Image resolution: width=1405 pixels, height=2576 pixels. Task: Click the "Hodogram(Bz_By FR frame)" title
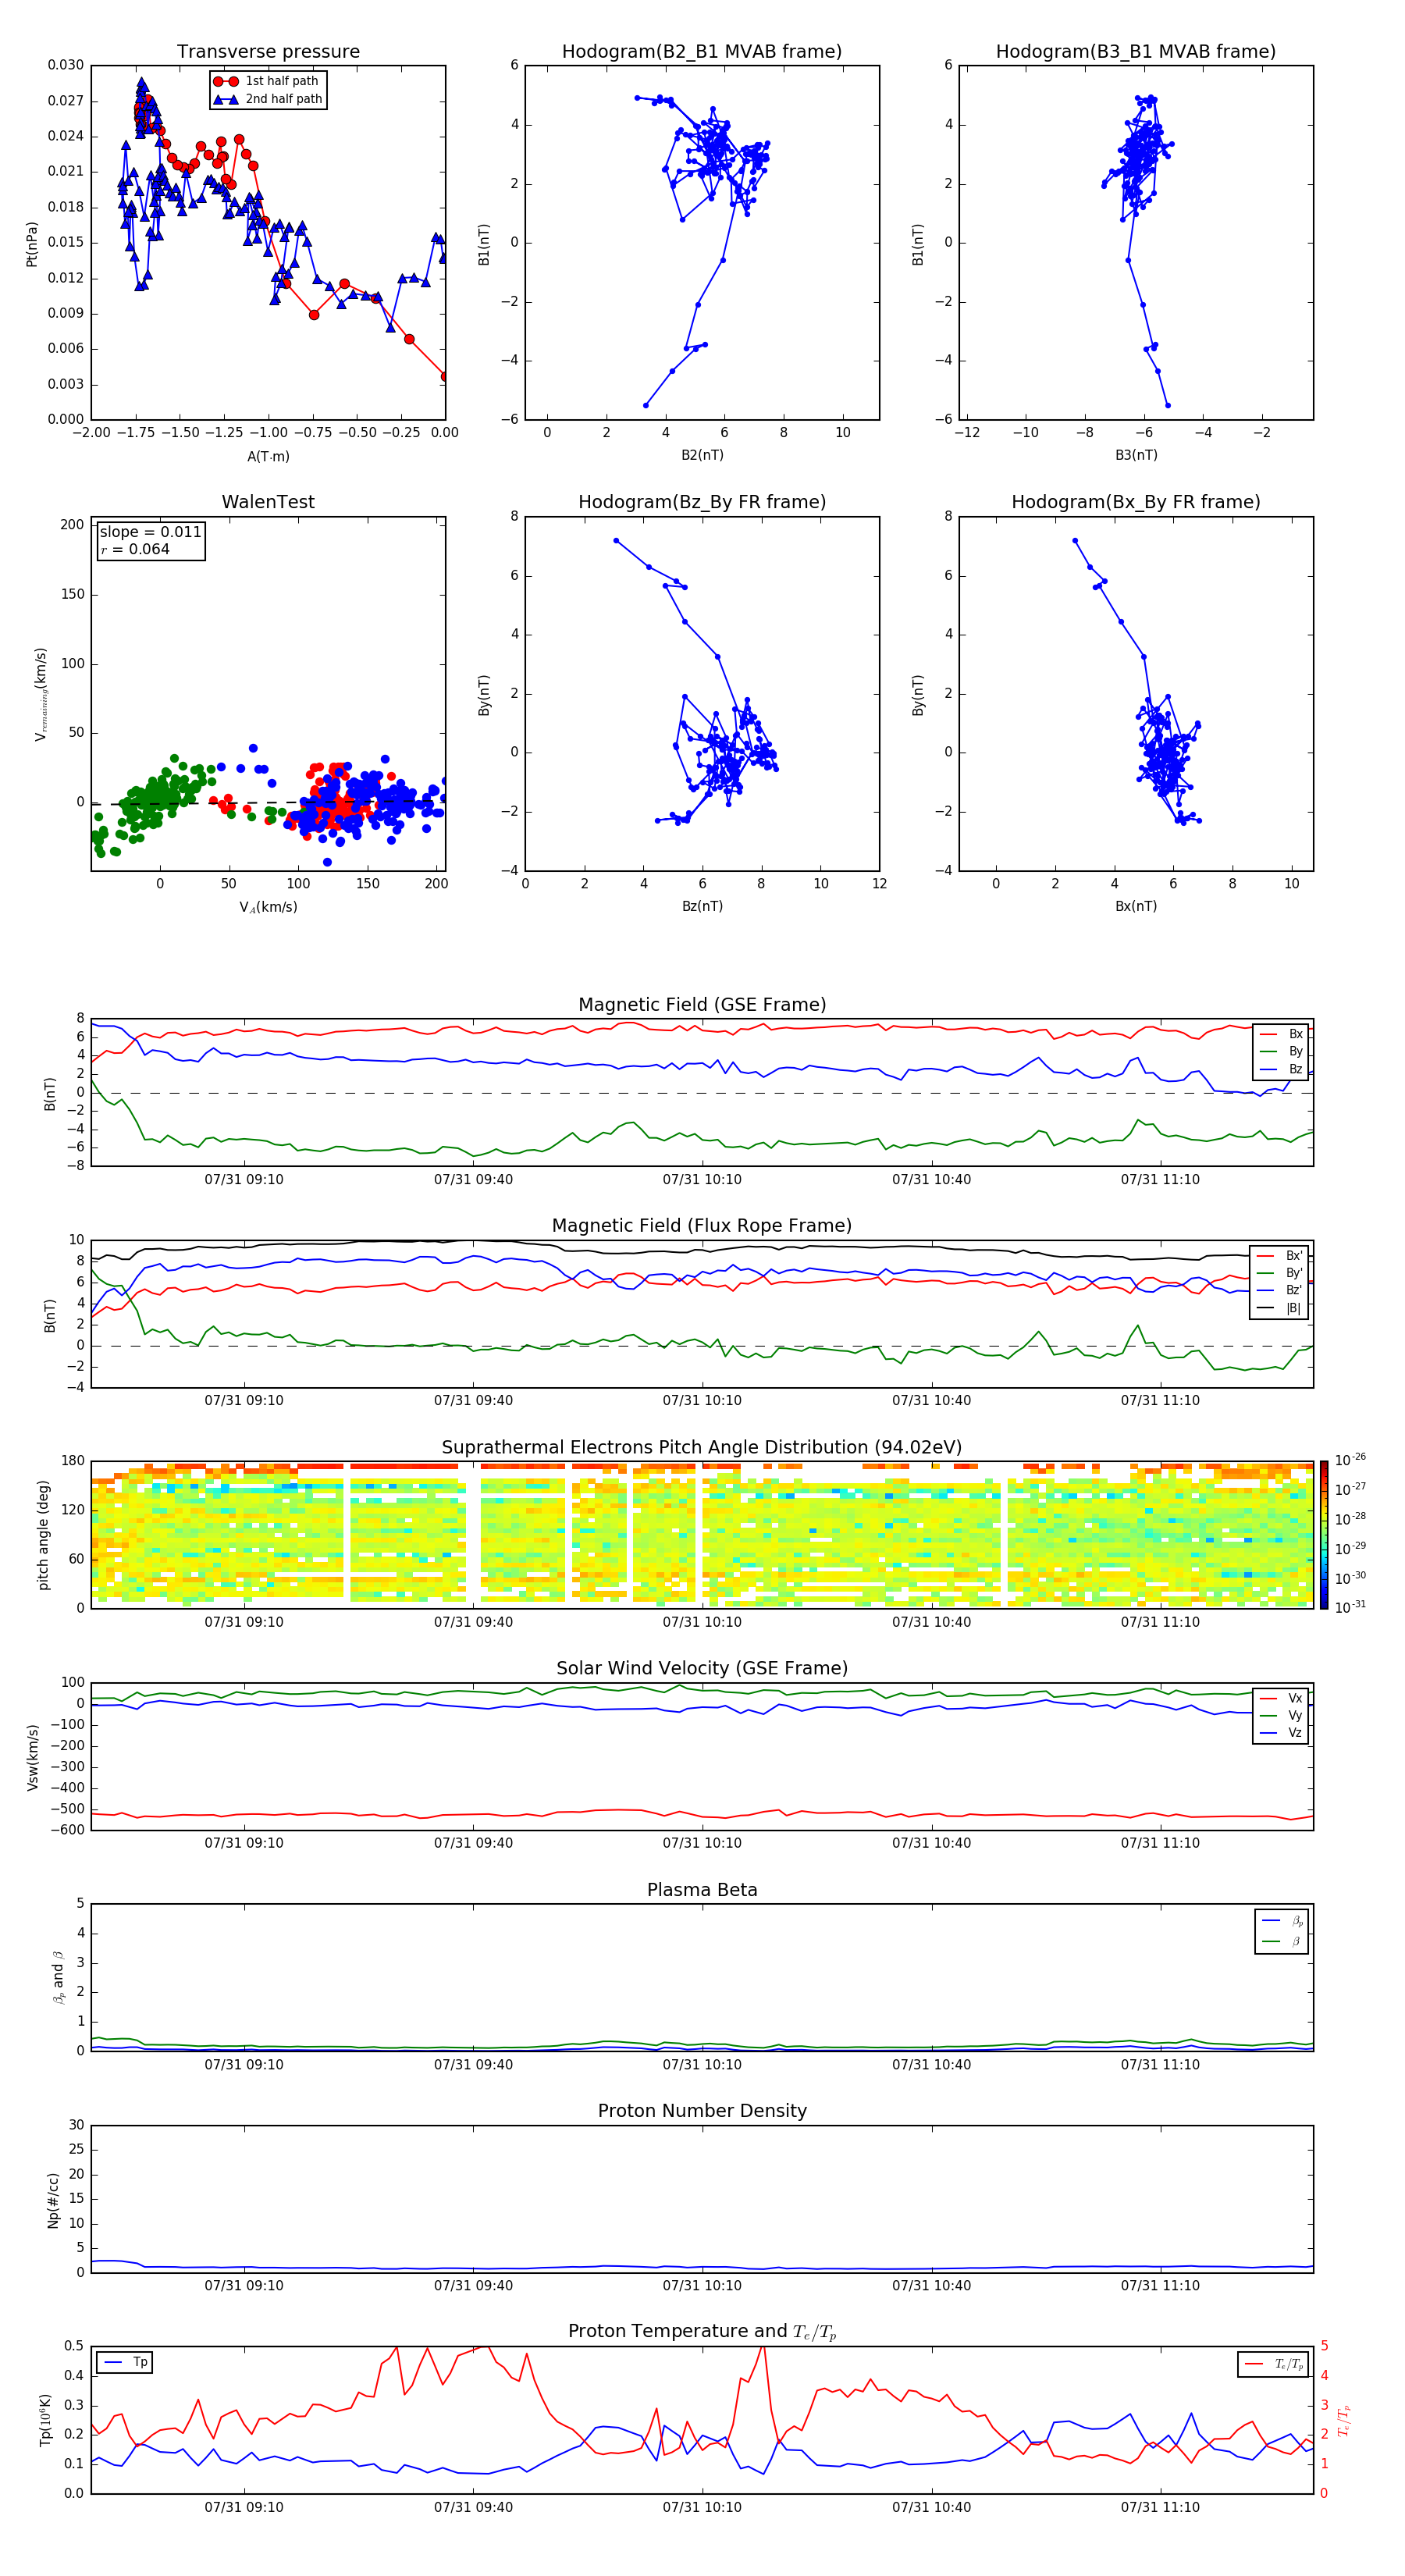coord(702,502)
